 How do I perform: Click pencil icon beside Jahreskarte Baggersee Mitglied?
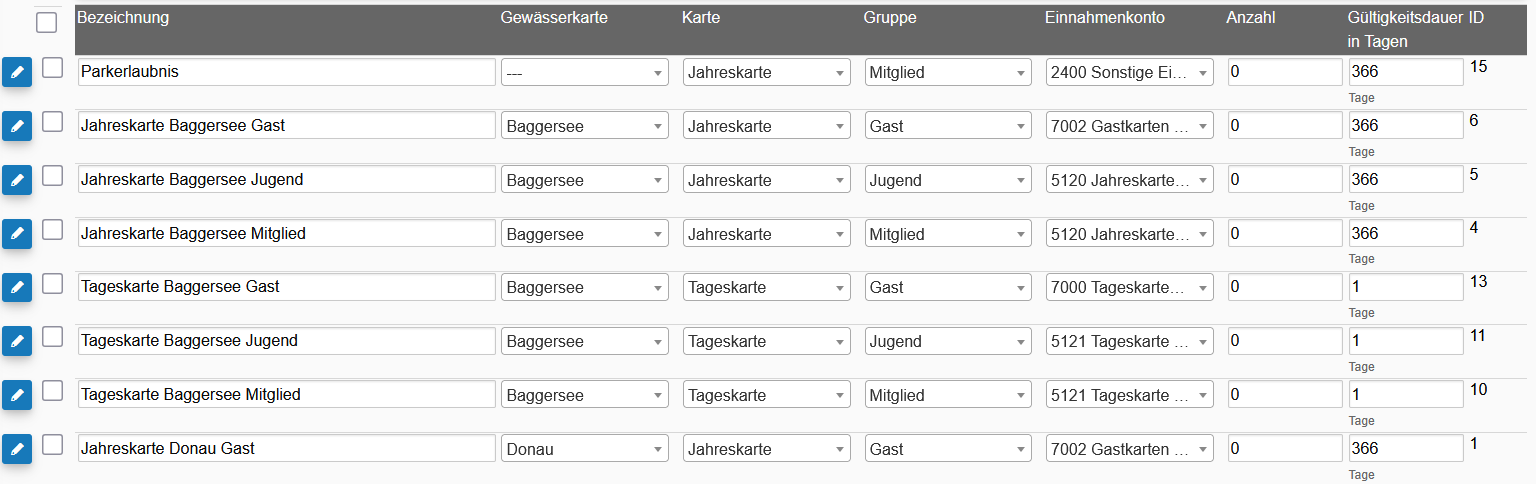17,234
